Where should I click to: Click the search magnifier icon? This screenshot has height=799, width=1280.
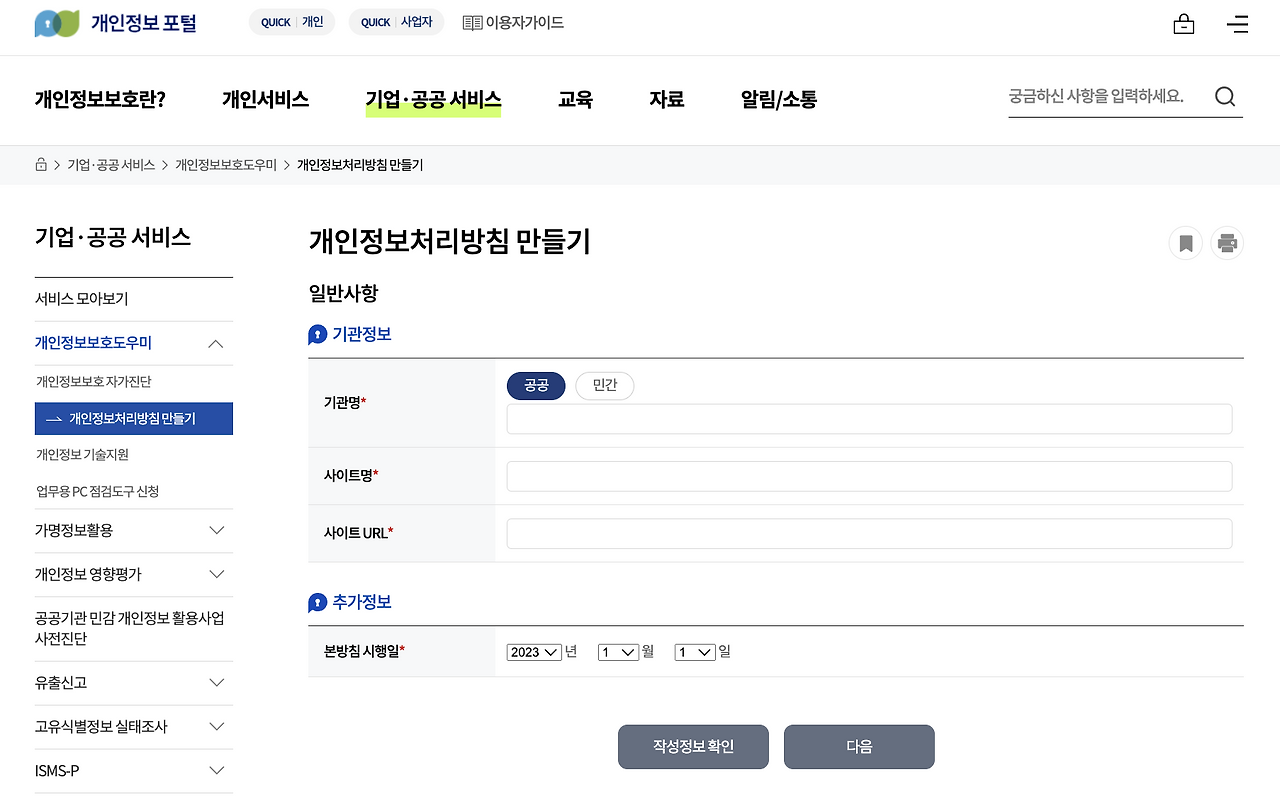click(1224, 96)
